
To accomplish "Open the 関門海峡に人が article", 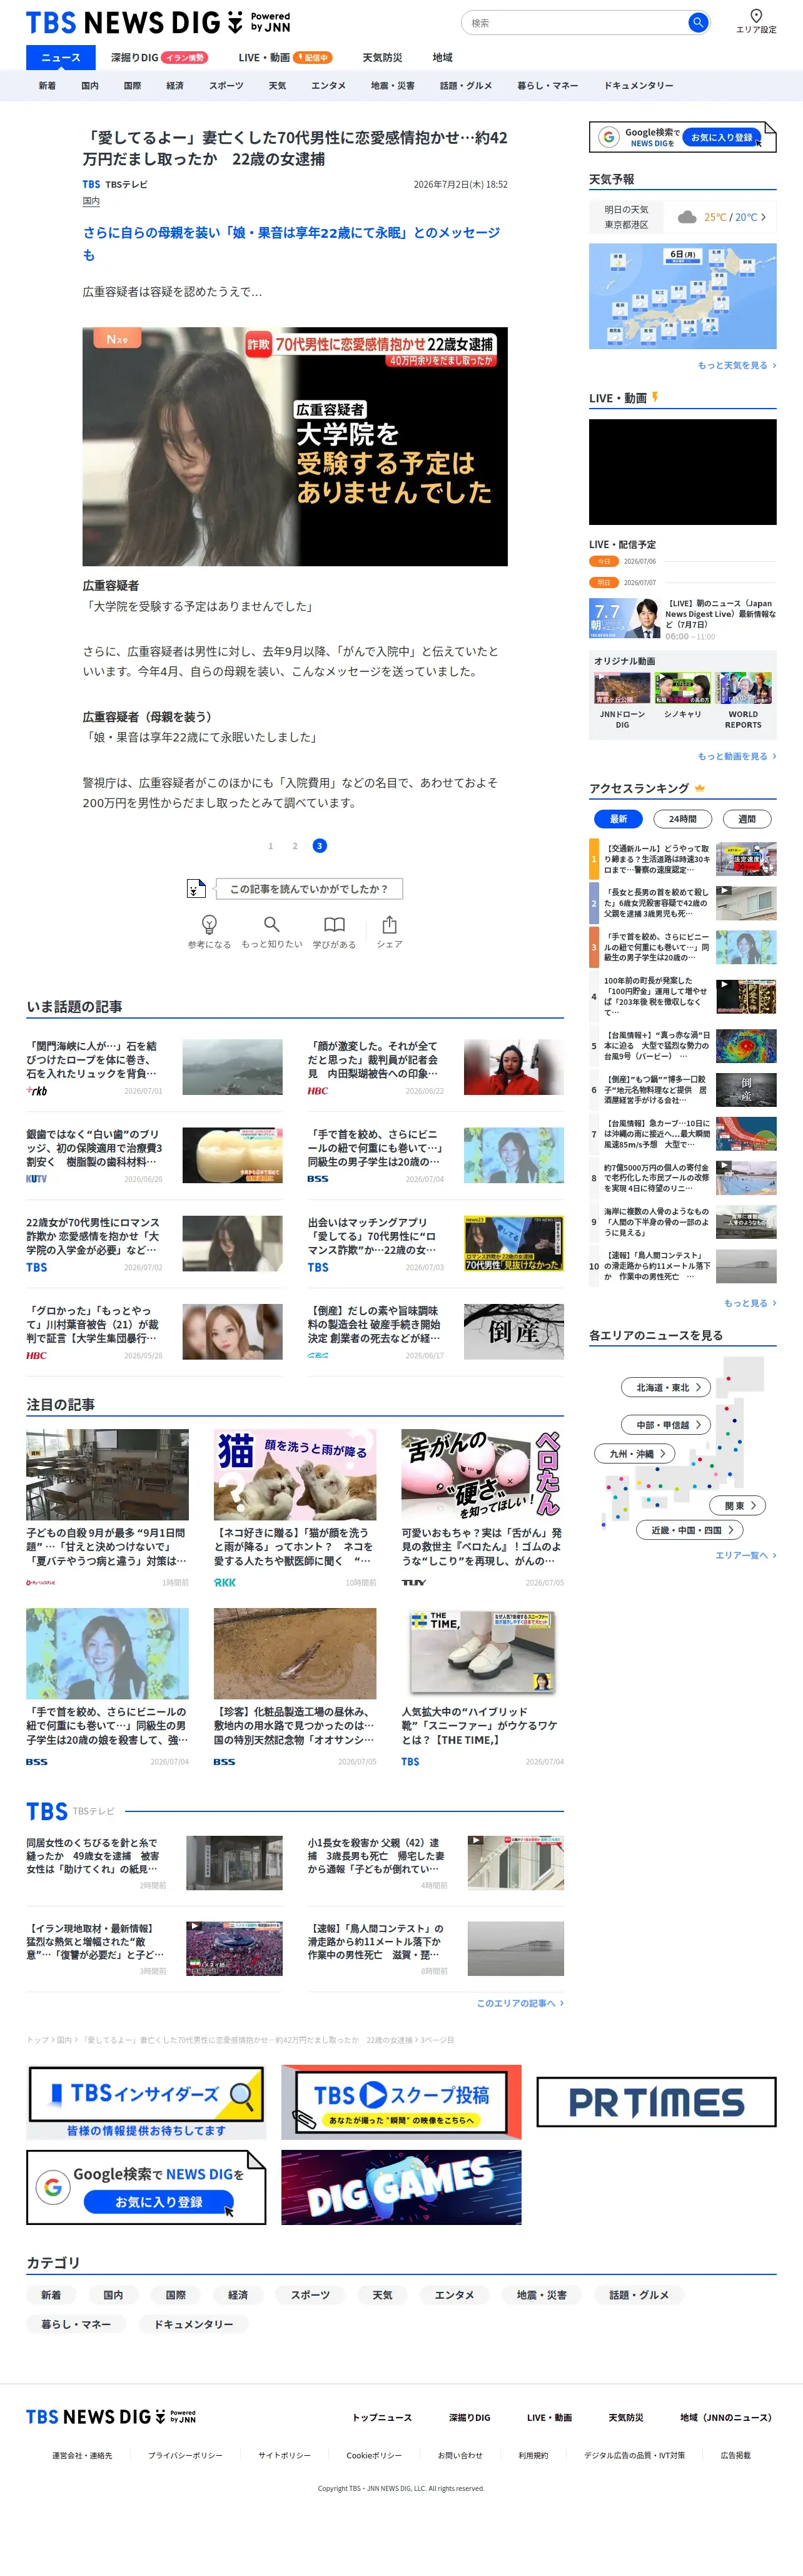I will pos(154,1067).
